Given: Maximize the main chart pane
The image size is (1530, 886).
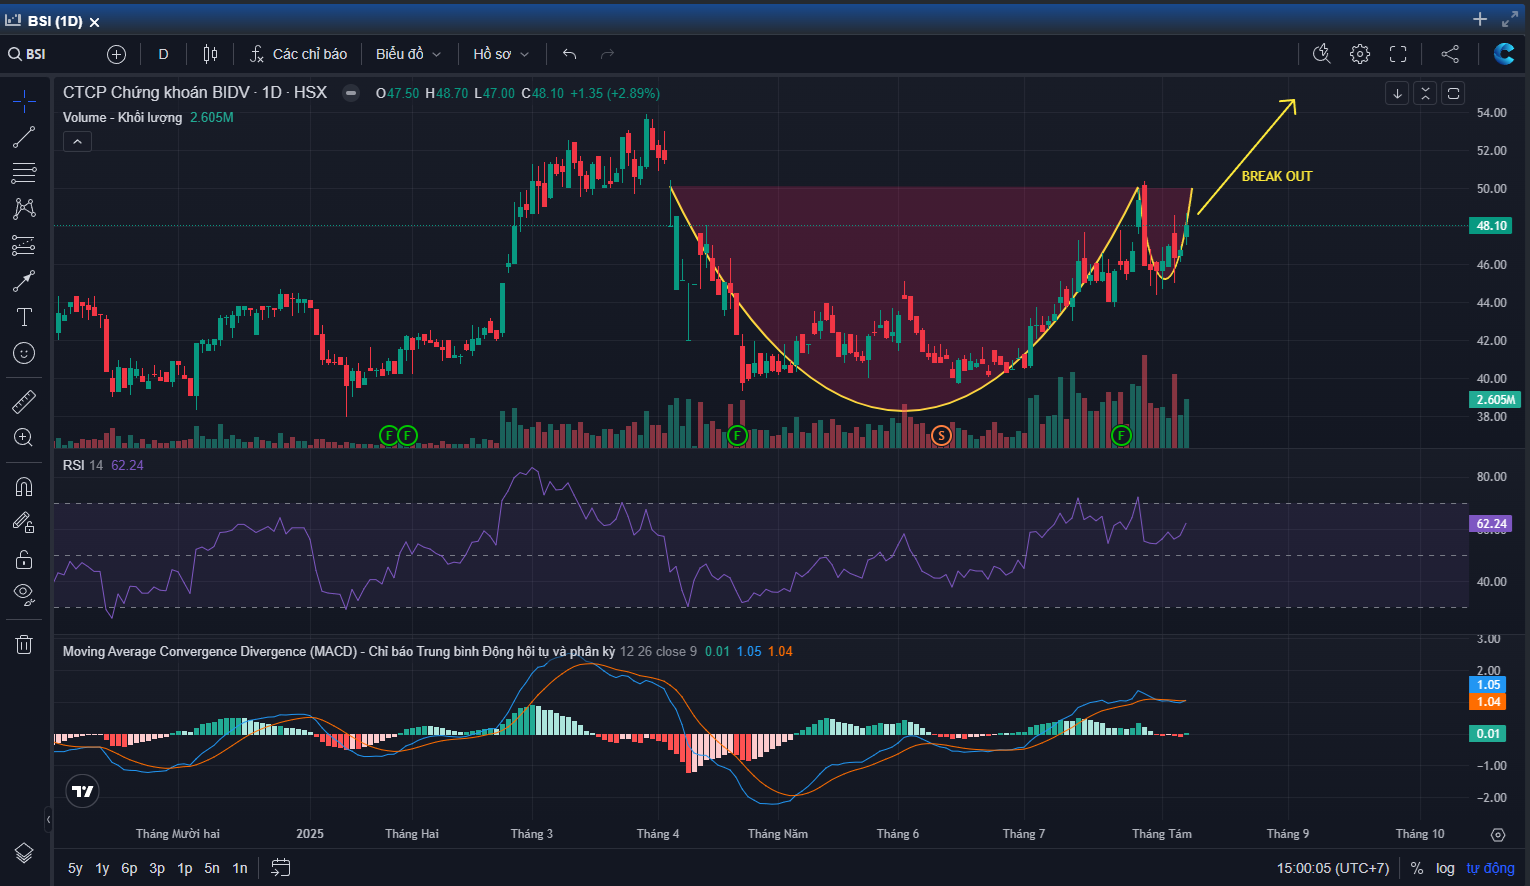Looking at the screenshot, I should tap(1454, 93).
